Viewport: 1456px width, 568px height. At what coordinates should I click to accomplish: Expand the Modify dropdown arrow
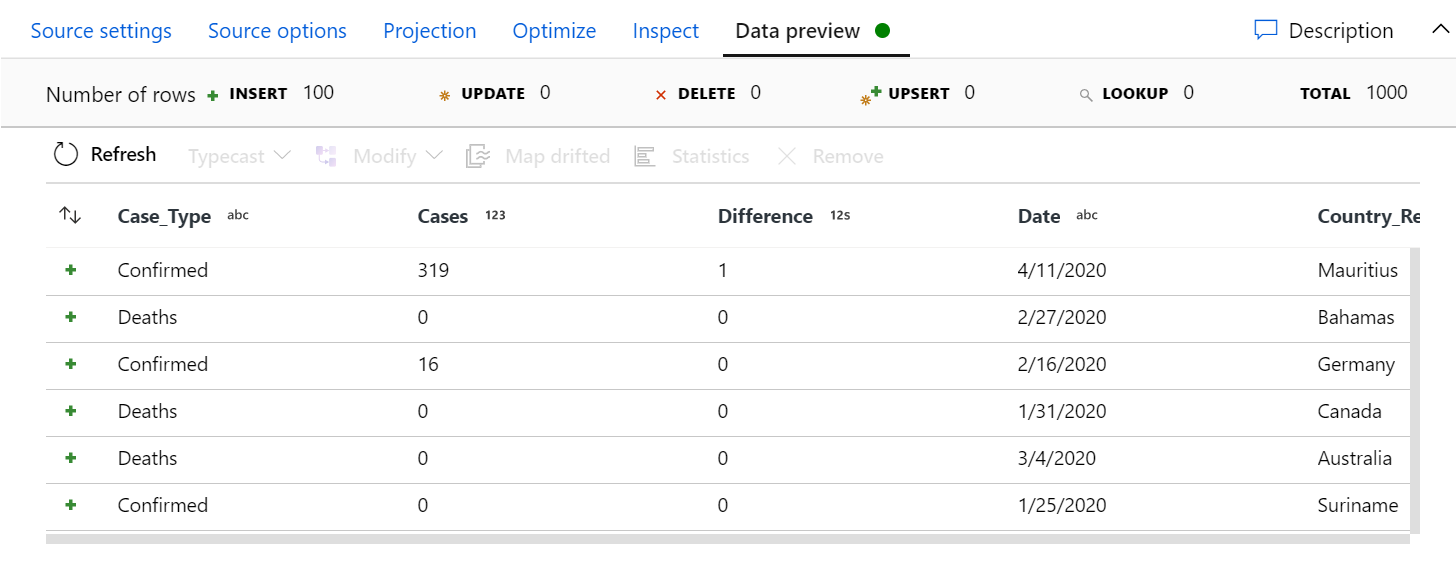pos(434,156)
